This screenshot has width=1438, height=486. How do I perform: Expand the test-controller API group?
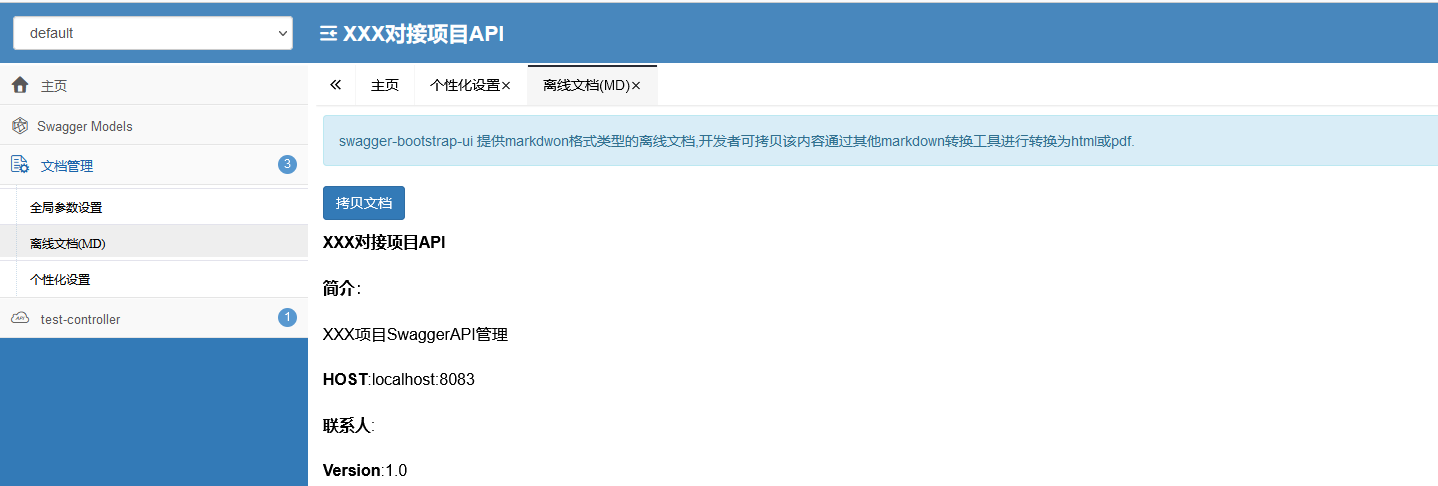(x=80, y=319)
